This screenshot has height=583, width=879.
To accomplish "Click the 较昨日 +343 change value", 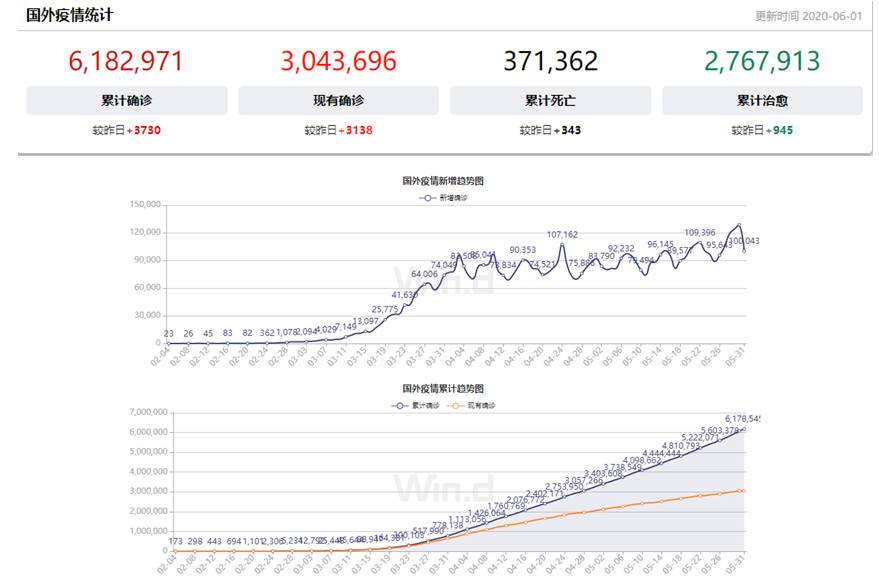I will pos(550,130).
